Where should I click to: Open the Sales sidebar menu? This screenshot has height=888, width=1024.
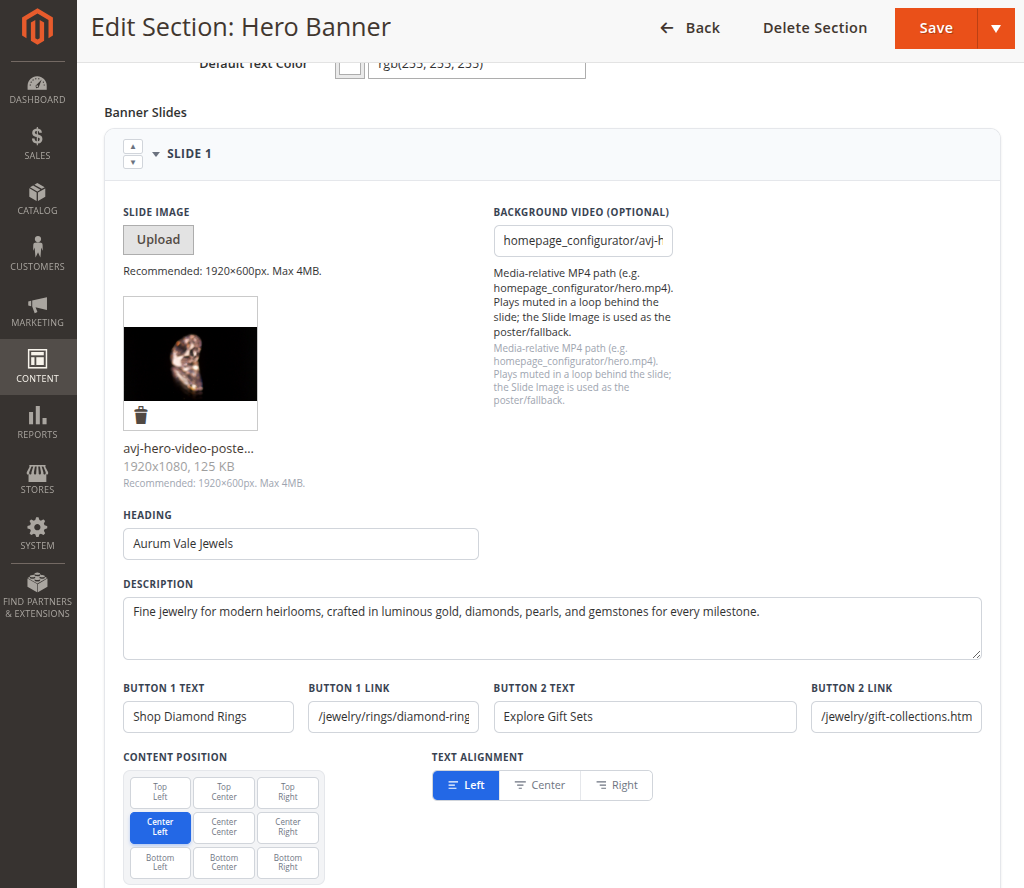[x=37, y=144]
